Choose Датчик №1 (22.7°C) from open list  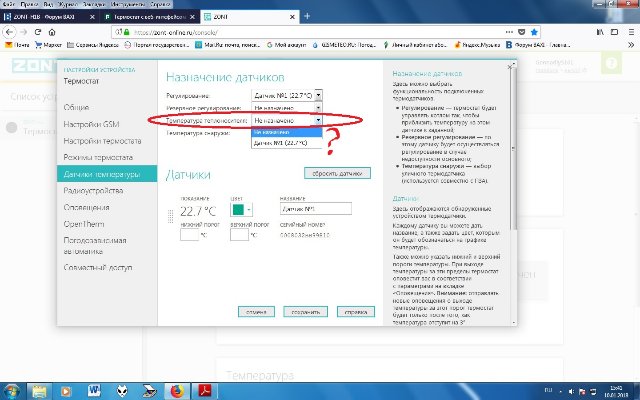coord(281,143)
